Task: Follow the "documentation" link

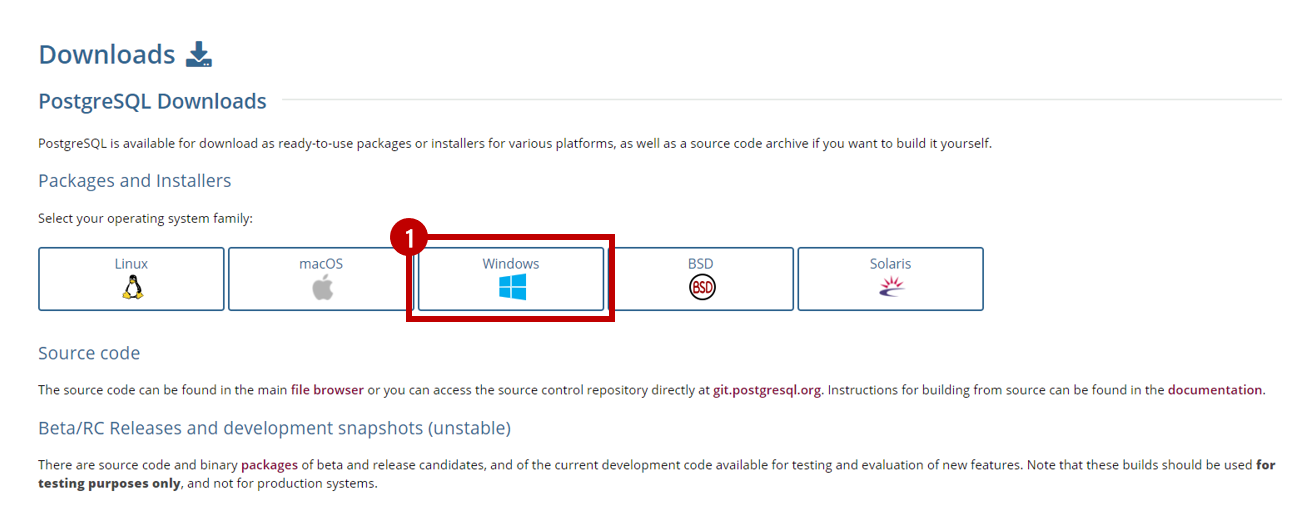Action: click(1215, 390)
